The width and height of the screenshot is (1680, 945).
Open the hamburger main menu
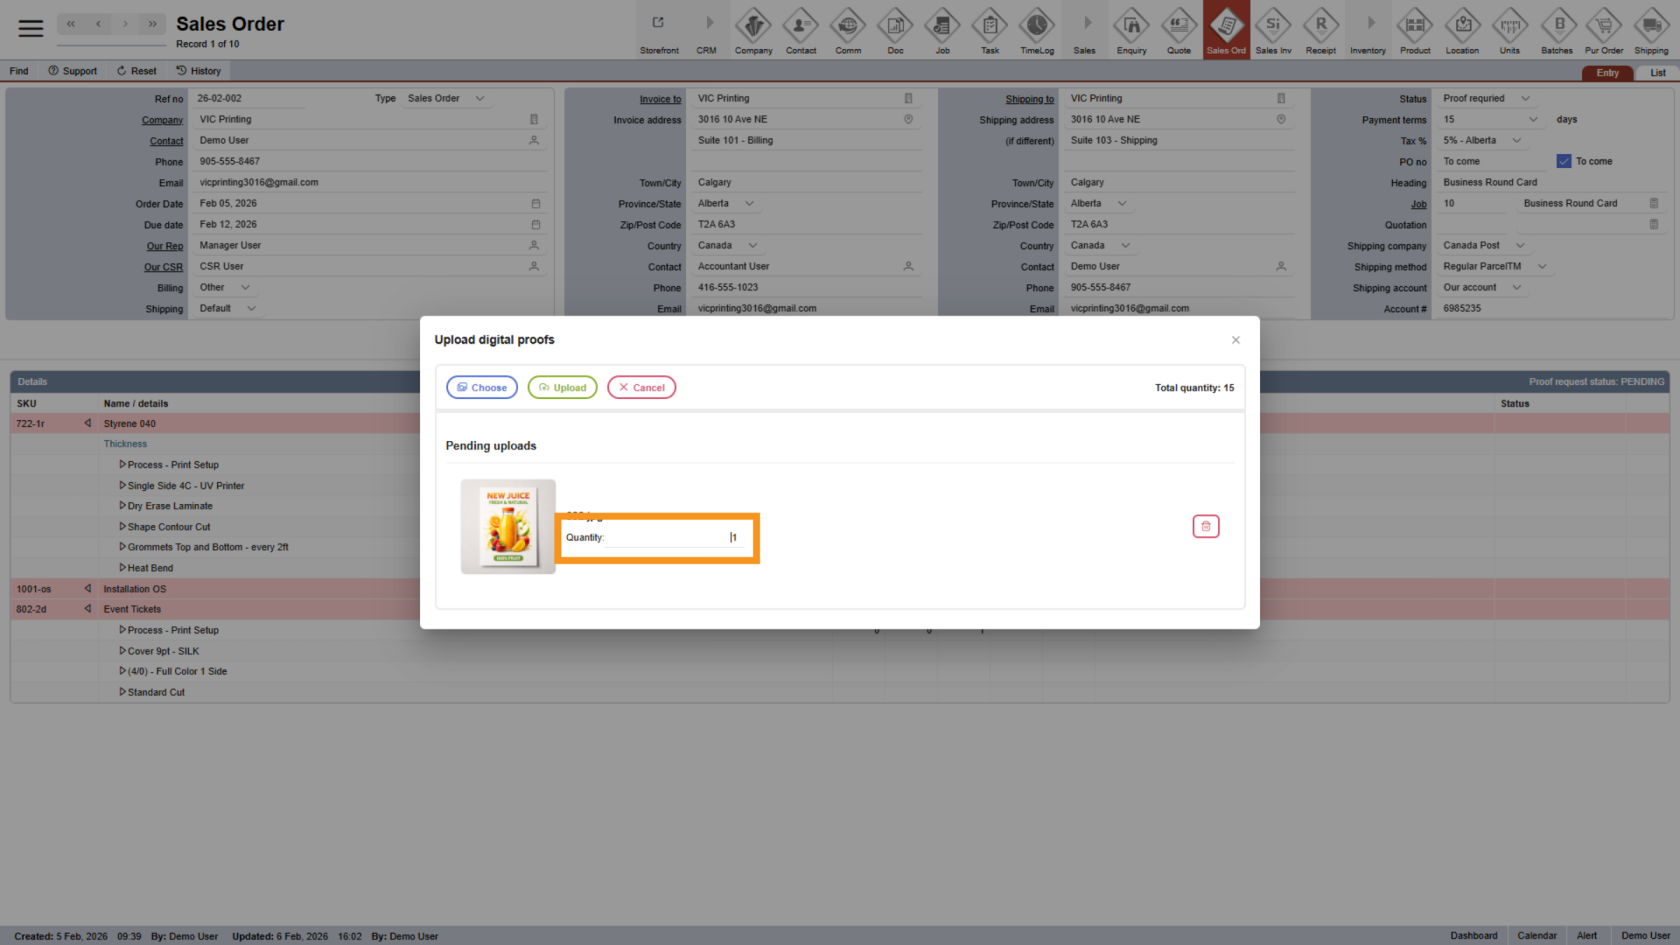pyautogui.click(x=31, y=28)
